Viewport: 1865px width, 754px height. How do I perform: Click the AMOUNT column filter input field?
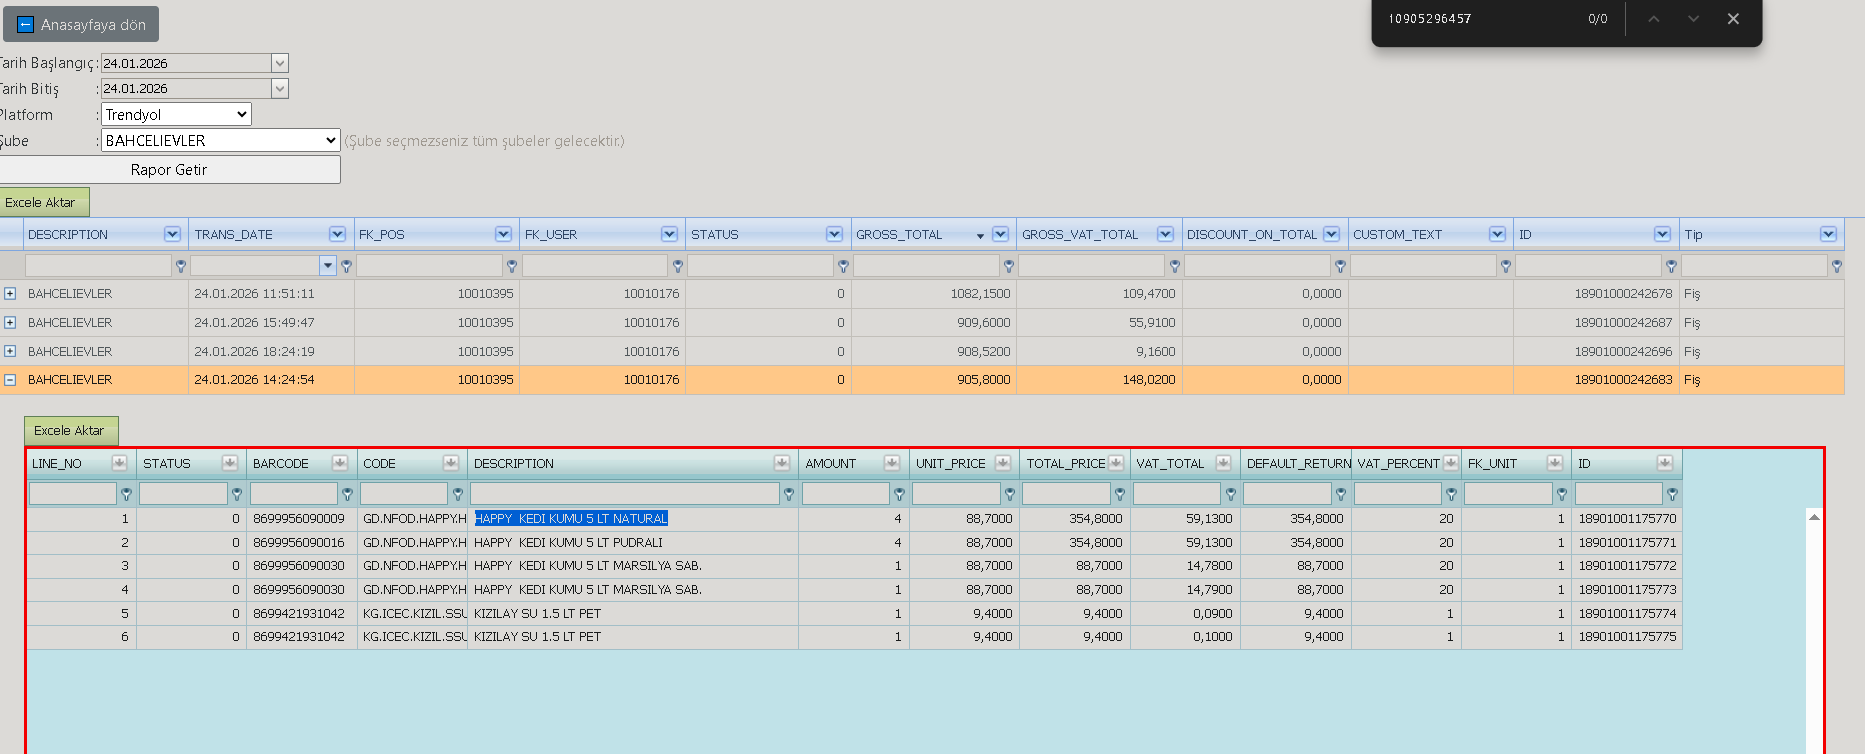[x=846, y=494]
